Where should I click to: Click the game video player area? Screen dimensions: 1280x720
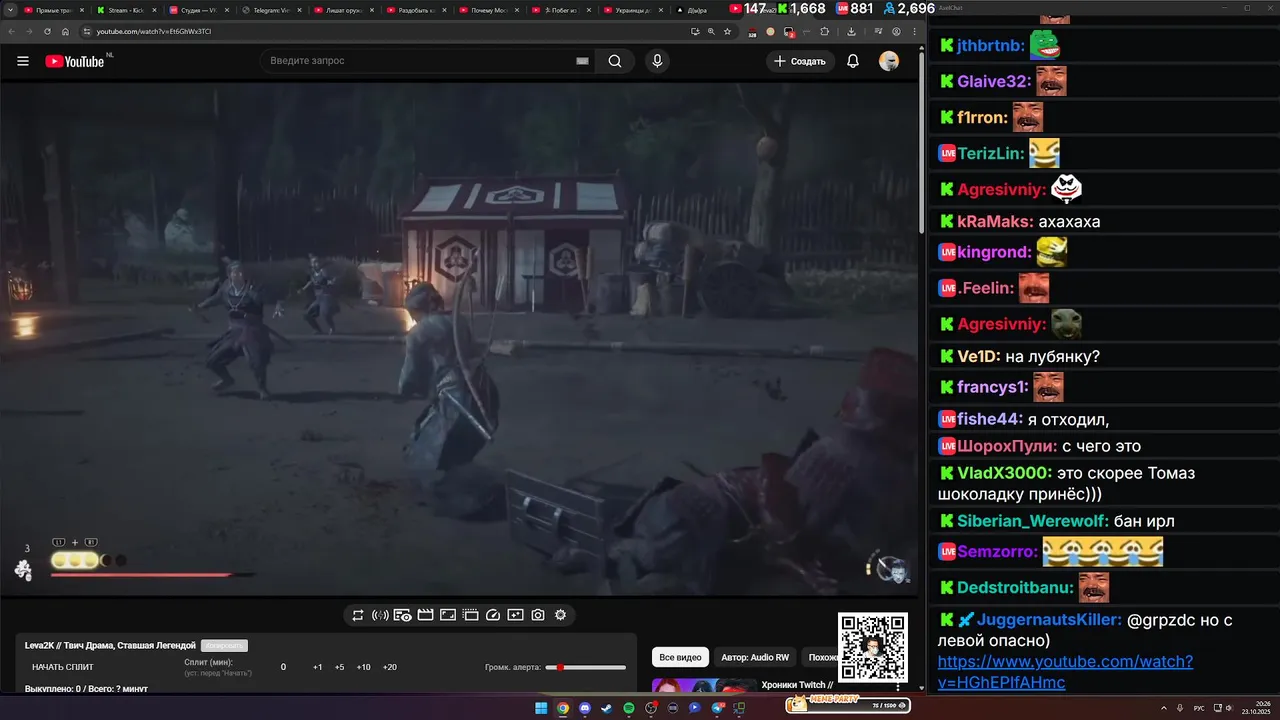point(458,338)
